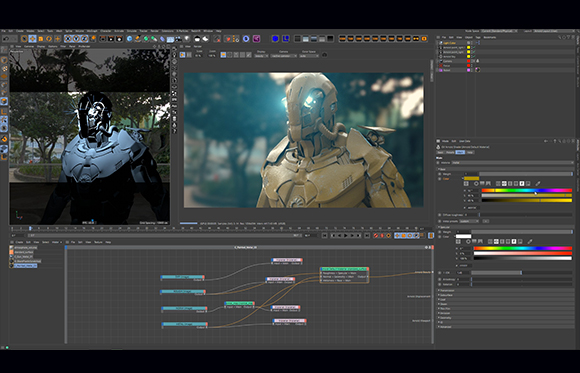Click the first orange Arnold toolbar icon
The width and height of the screenshot is (580, 373).
[x=343, y=38]
